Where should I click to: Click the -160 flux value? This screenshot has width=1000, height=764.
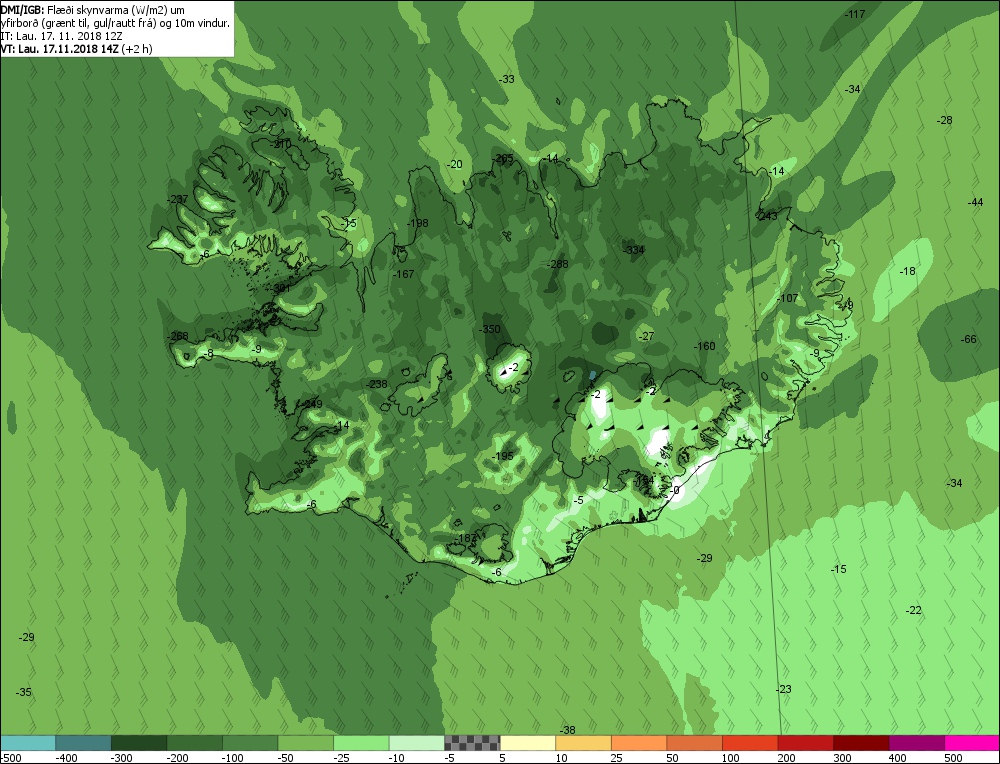705,346
